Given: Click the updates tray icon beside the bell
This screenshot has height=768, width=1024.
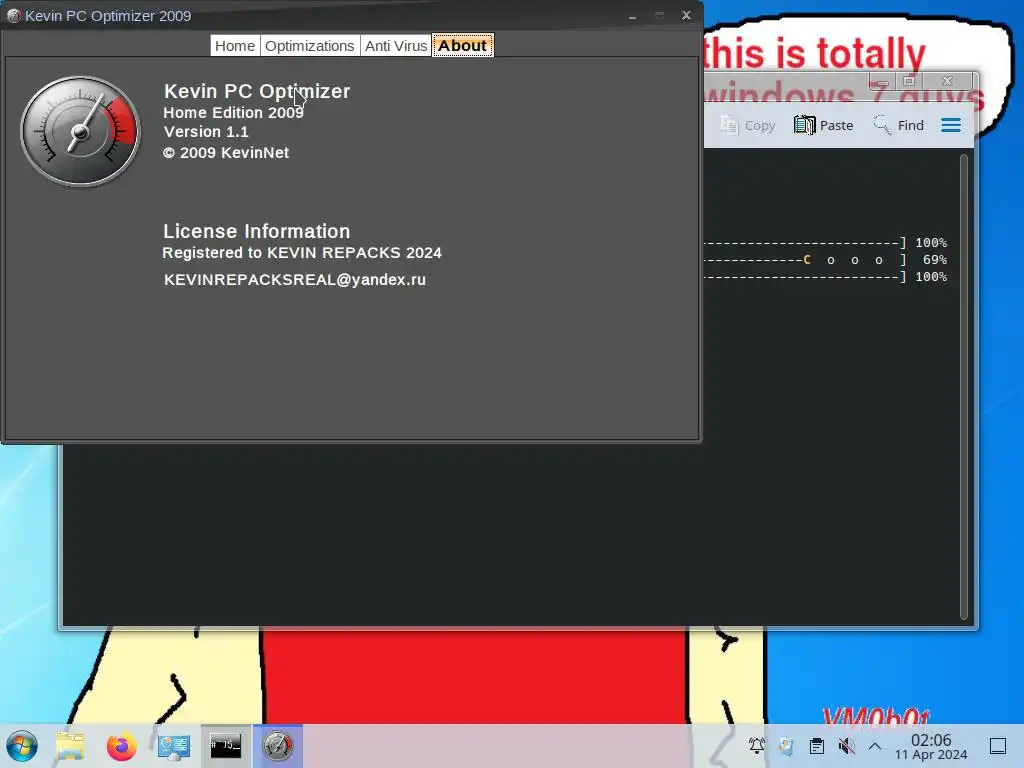Looking at the screenshot, I should tap(786, 746).
